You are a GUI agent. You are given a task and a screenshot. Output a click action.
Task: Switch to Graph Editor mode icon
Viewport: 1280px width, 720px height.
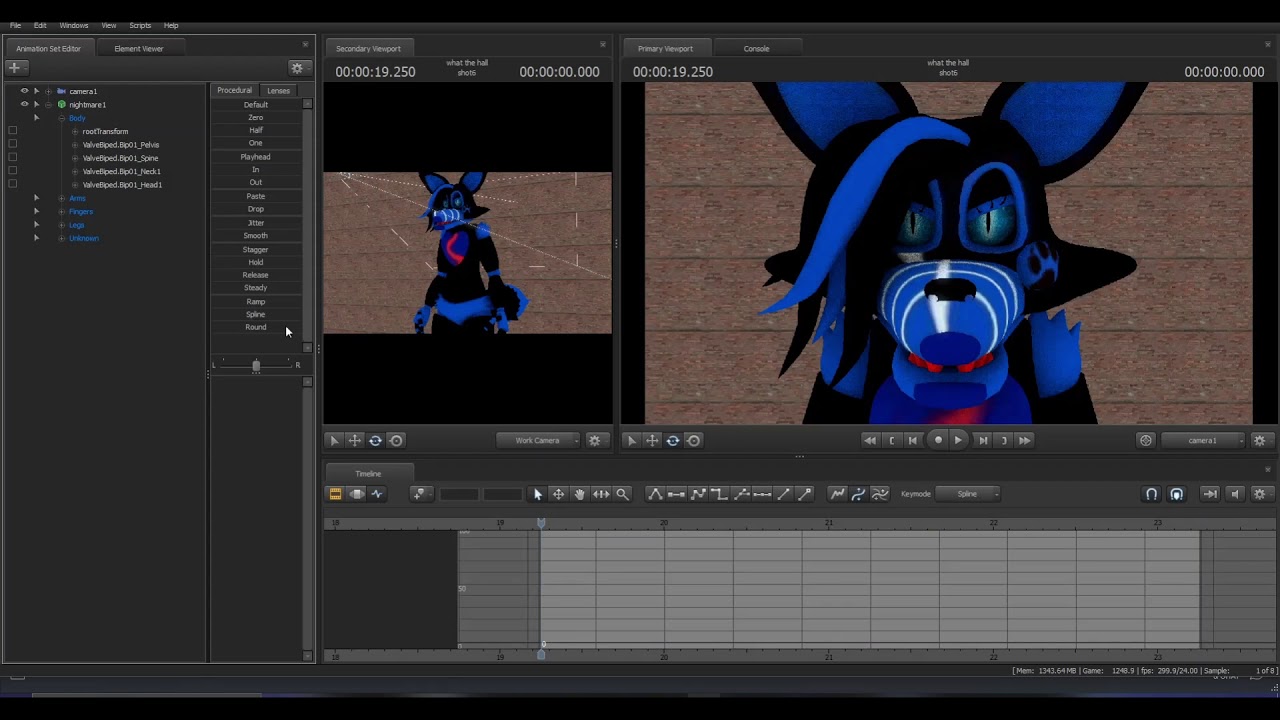377,494
